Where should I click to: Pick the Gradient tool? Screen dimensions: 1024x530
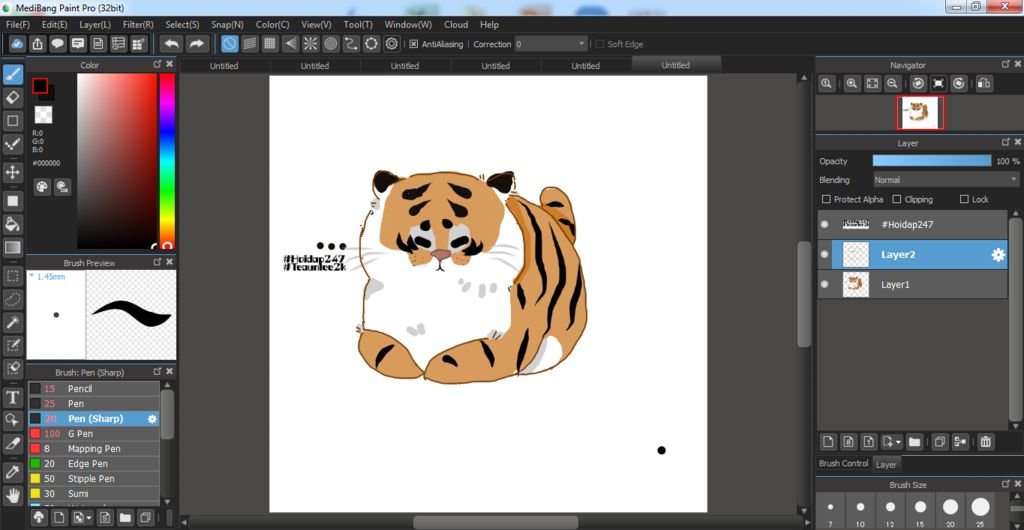point(12,248)
